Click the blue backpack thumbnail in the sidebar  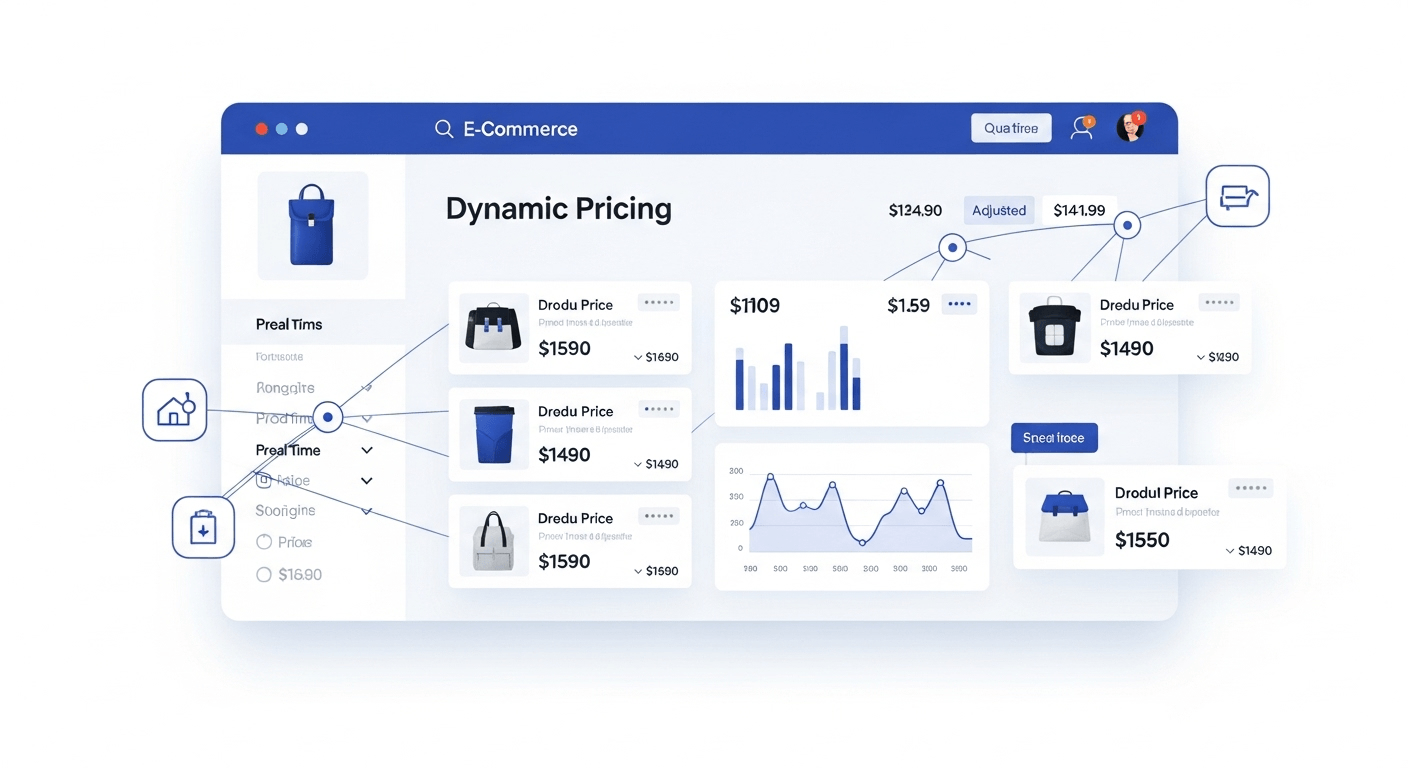tap(312, 225)
